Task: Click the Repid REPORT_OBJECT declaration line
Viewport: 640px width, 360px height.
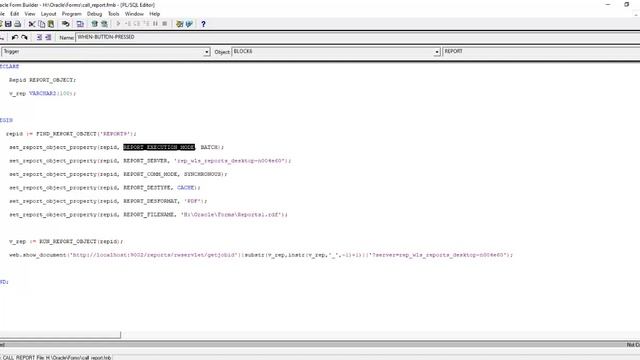Action: tap(42, 80)
